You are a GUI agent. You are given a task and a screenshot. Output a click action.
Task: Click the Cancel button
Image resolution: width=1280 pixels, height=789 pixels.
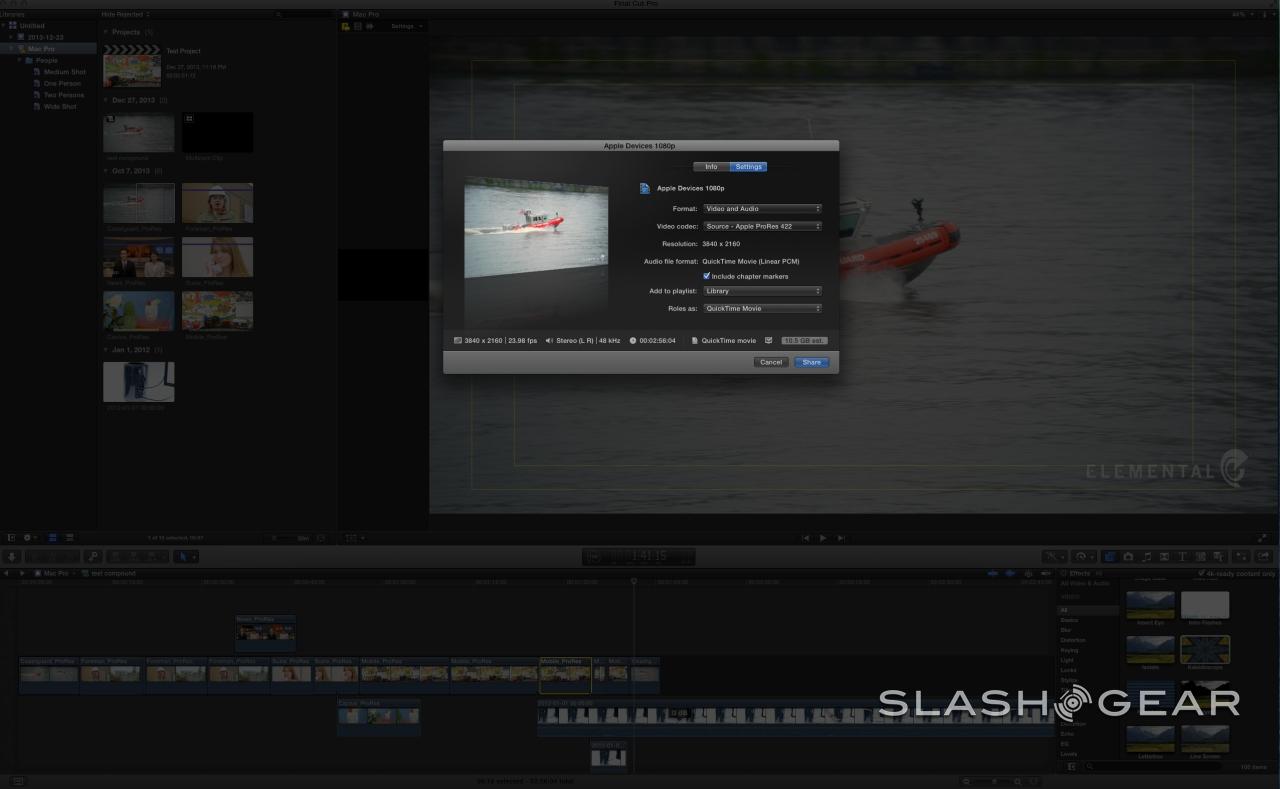(771, 362)
